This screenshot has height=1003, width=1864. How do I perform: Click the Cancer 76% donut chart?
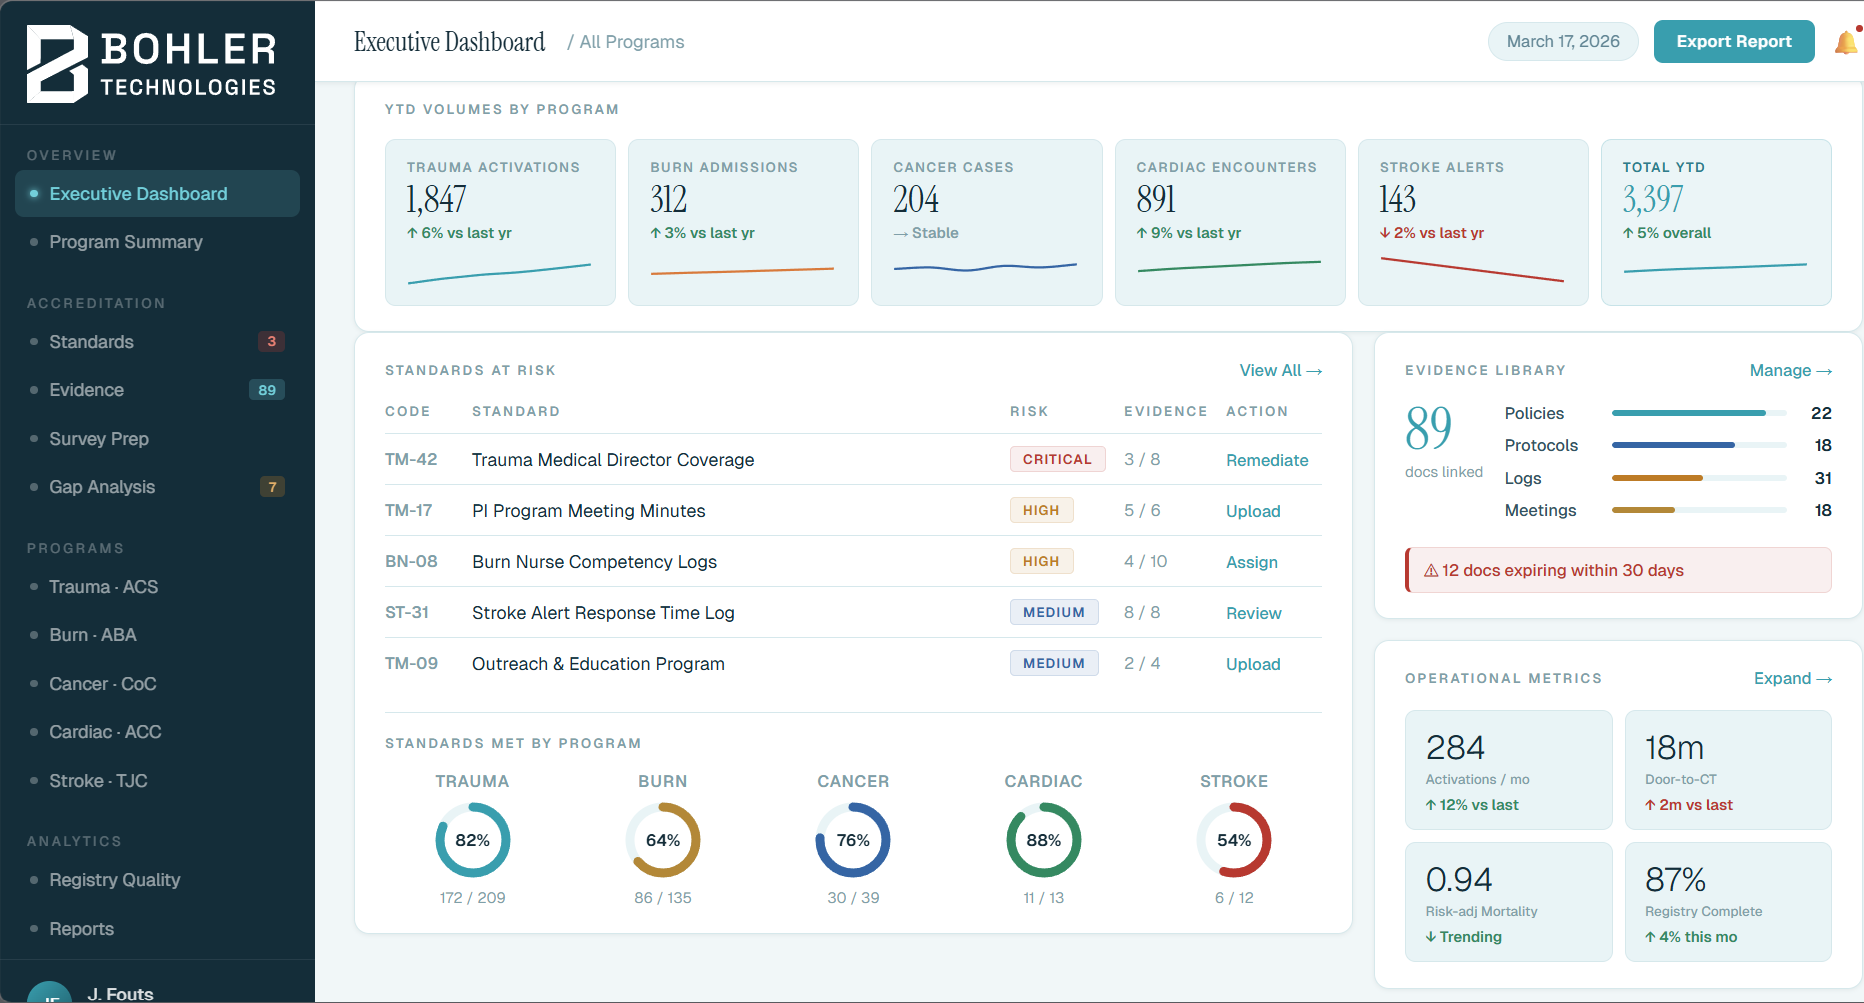click(853, 840)
